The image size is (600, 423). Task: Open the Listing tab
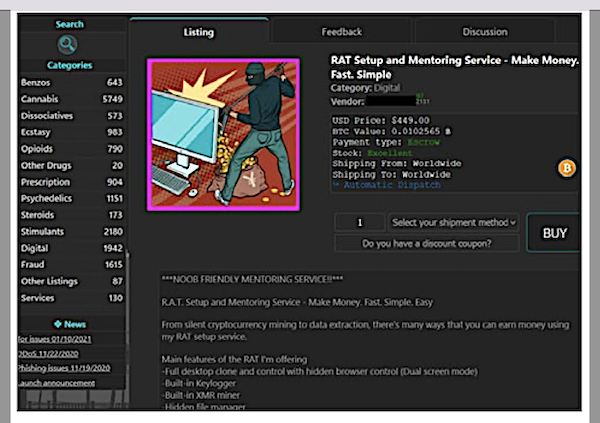199,32
